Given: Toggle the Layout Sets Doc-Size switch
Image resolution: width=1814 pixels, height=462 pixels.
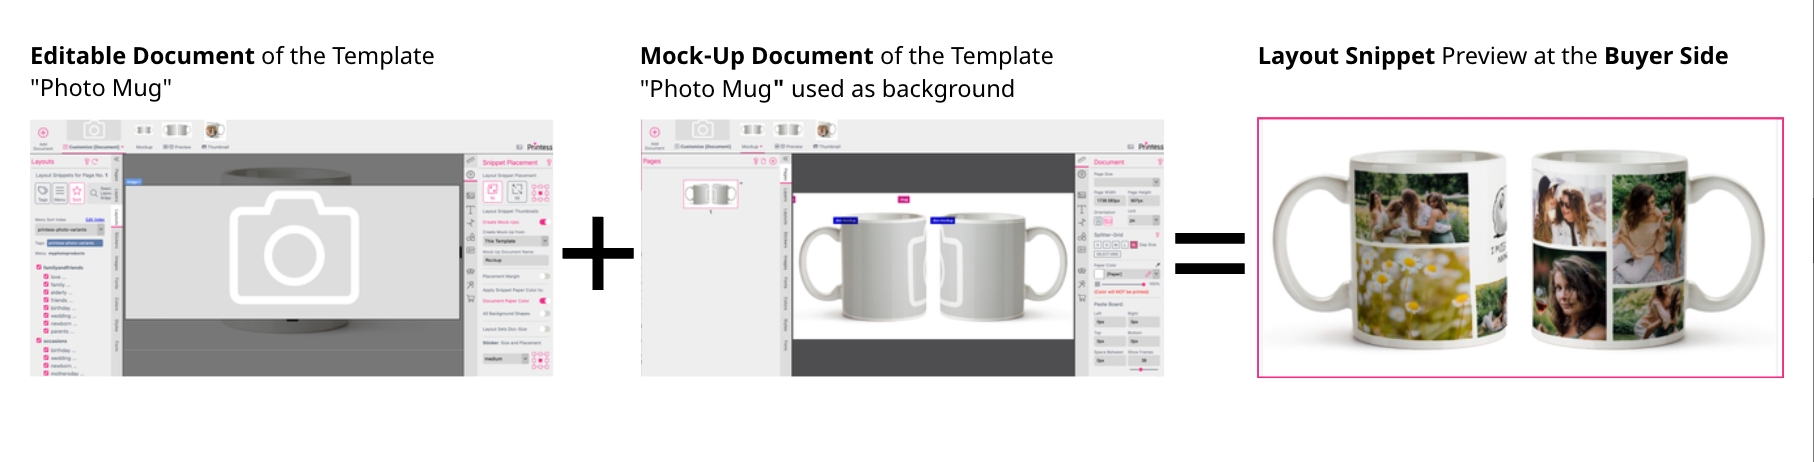Looking at the screenshot, I should pyautogui.click(x=544, y=328).
